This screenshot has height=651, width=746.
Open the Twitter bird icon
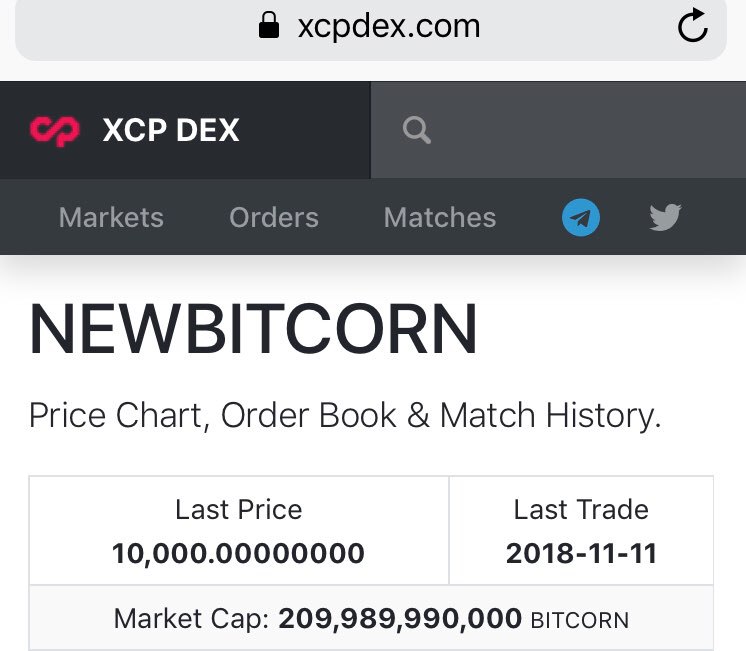pos(665,217)
